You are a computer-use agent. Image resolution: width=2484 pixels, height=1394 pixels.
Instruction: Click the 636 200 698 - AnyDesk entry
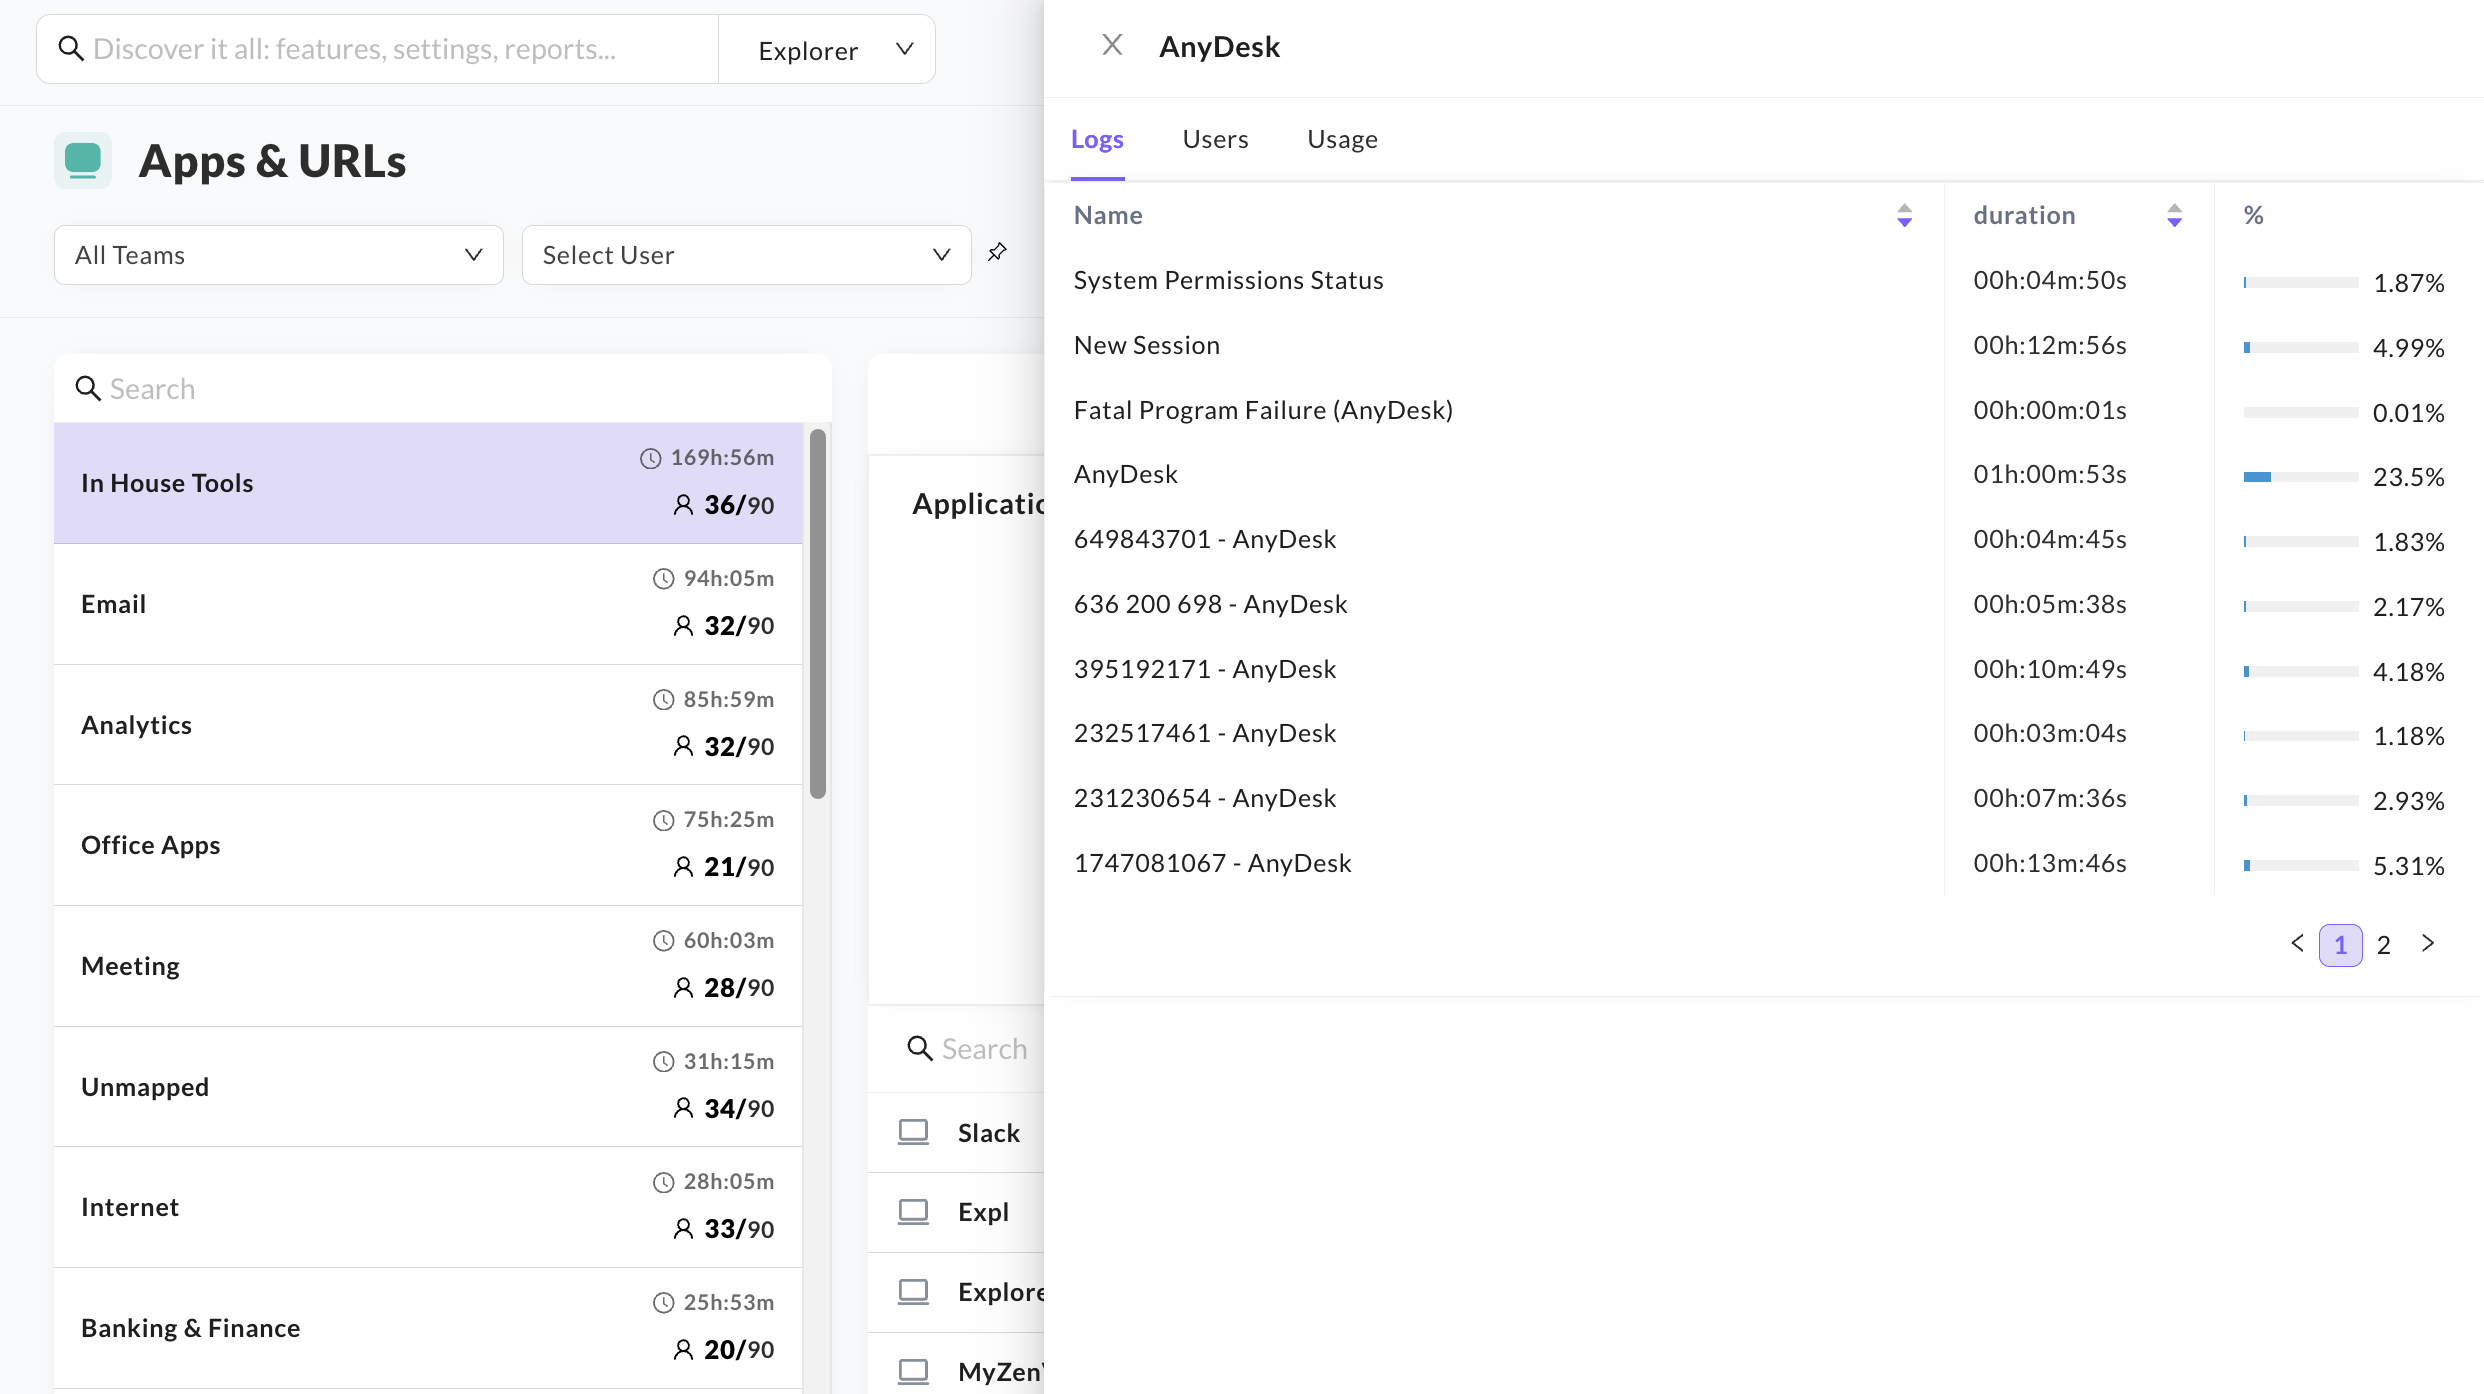coord(1211,605)
